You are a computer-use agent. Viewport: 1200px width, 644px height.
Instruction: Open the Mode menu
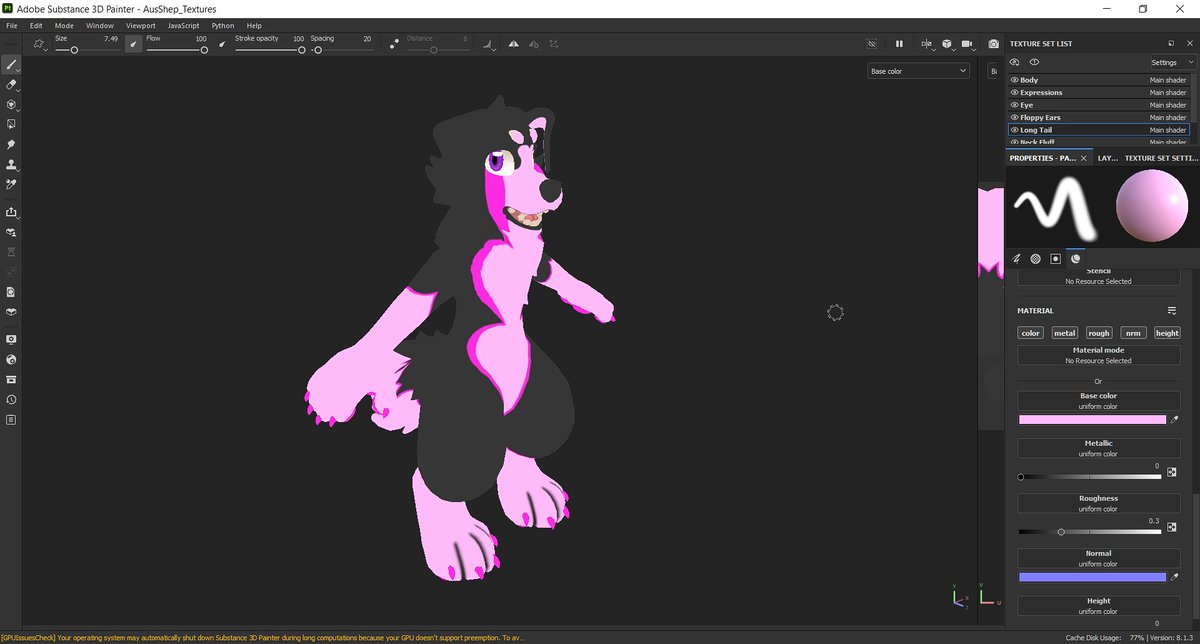[64, 25]
